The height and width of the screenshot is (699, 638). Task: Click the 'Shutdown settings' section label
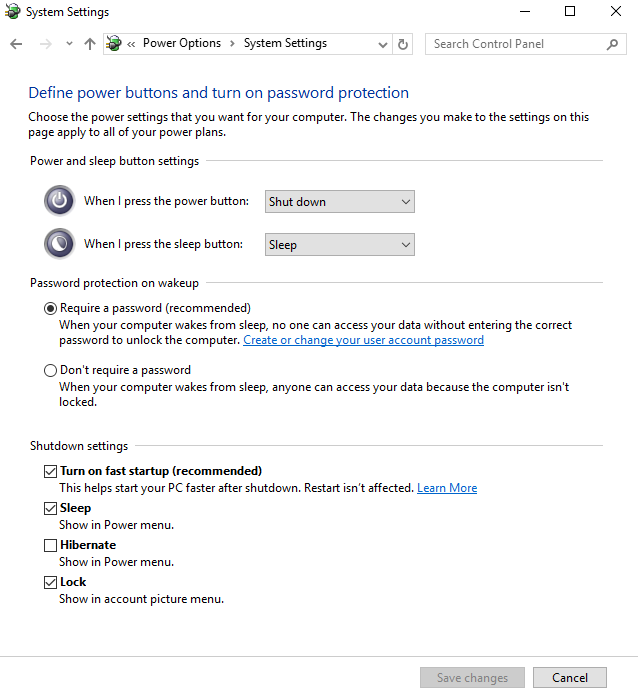(79, 446)
